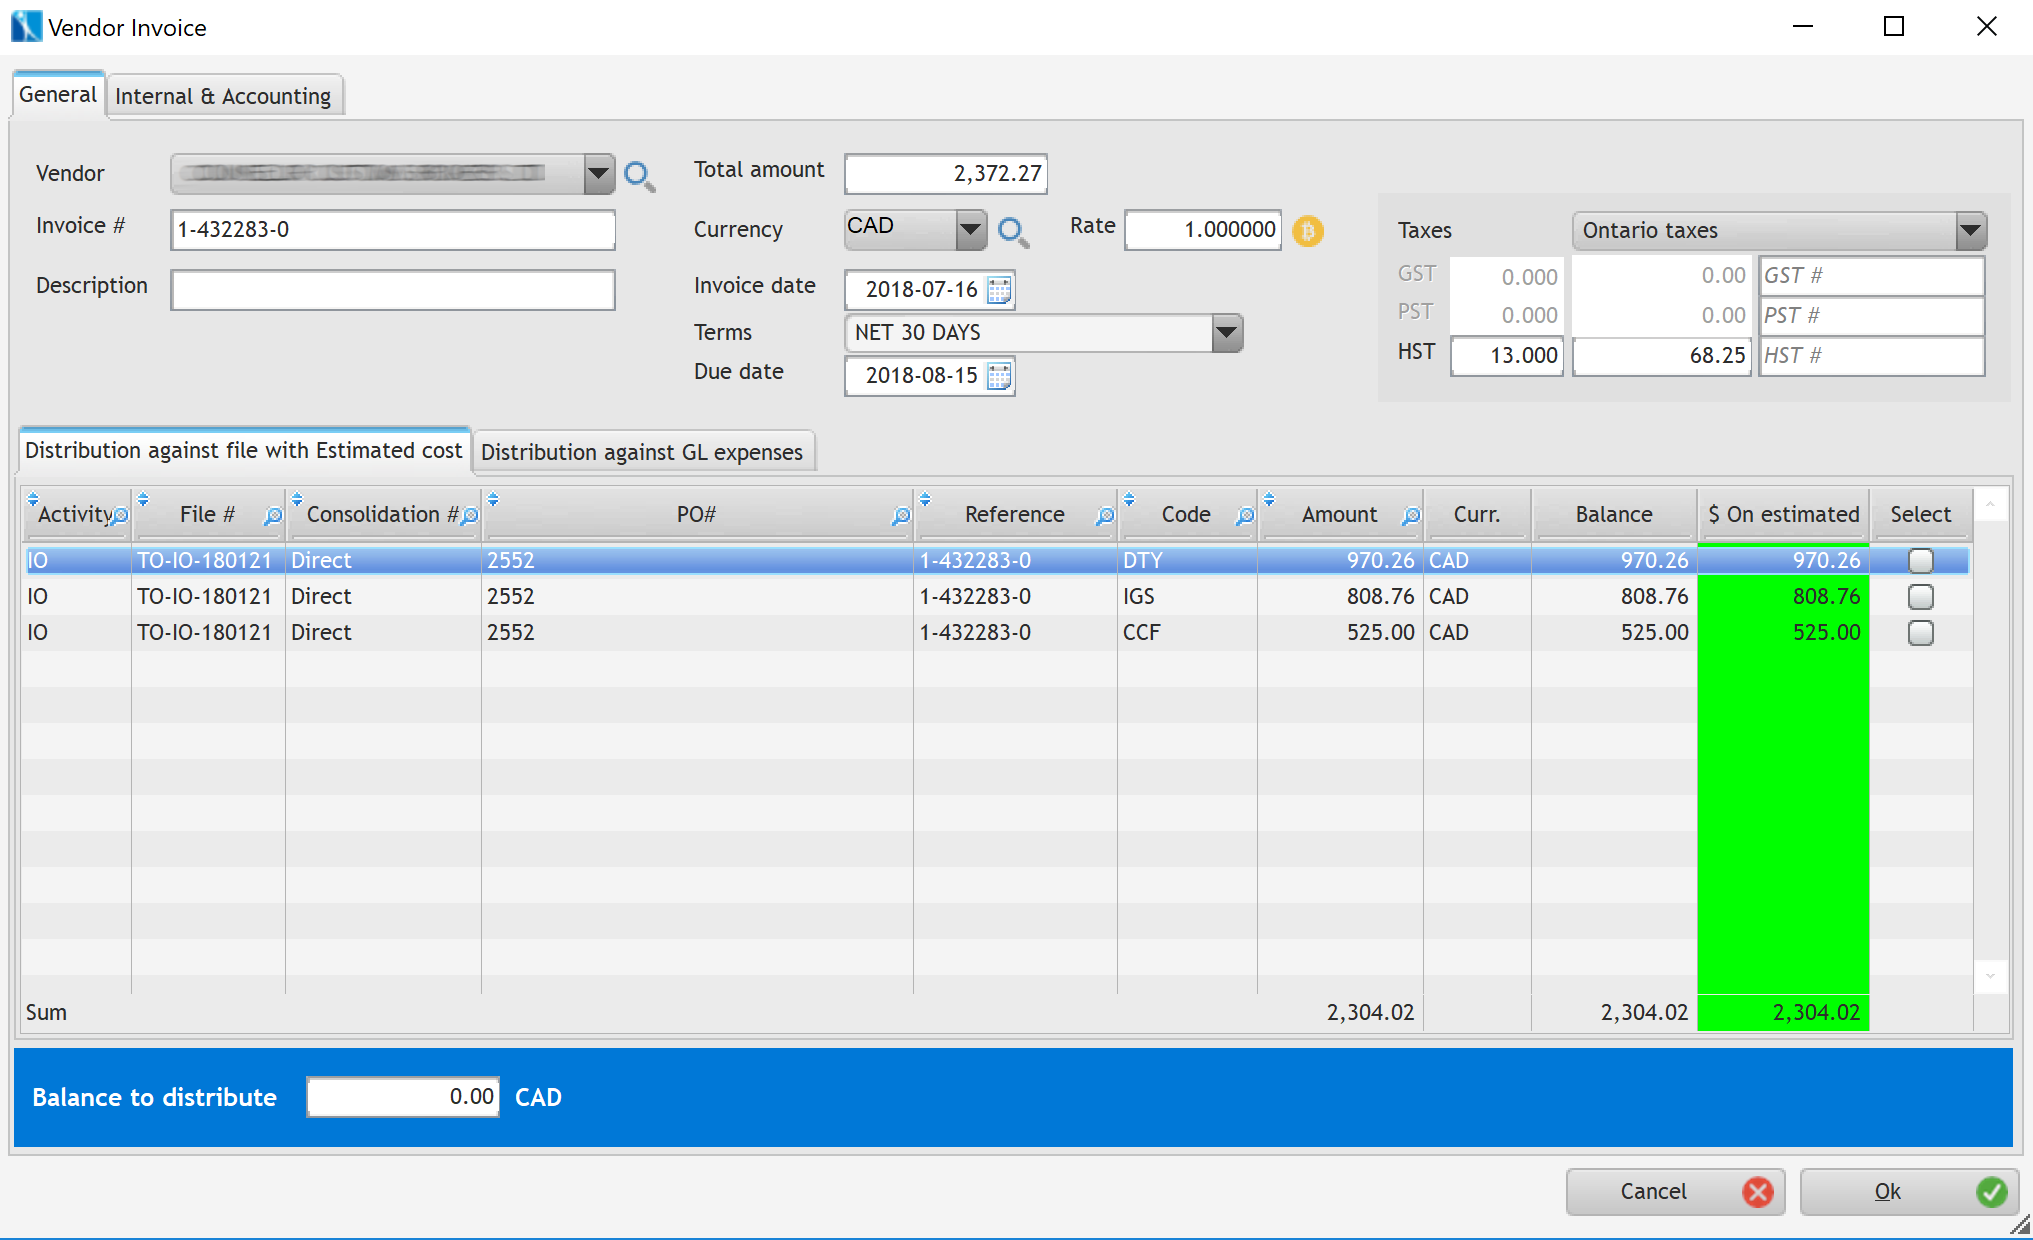Click the PO# column search icon
Image resolution: width=2033 pixels, height=1240 pixels.
(x=900, y=516)
